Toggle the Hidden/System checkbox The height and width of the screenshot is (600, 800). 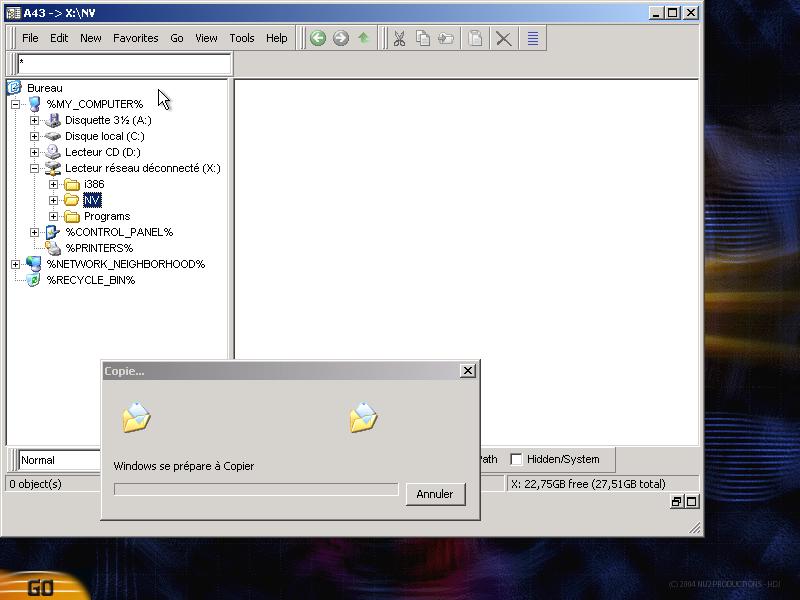[x=516, y=459]
